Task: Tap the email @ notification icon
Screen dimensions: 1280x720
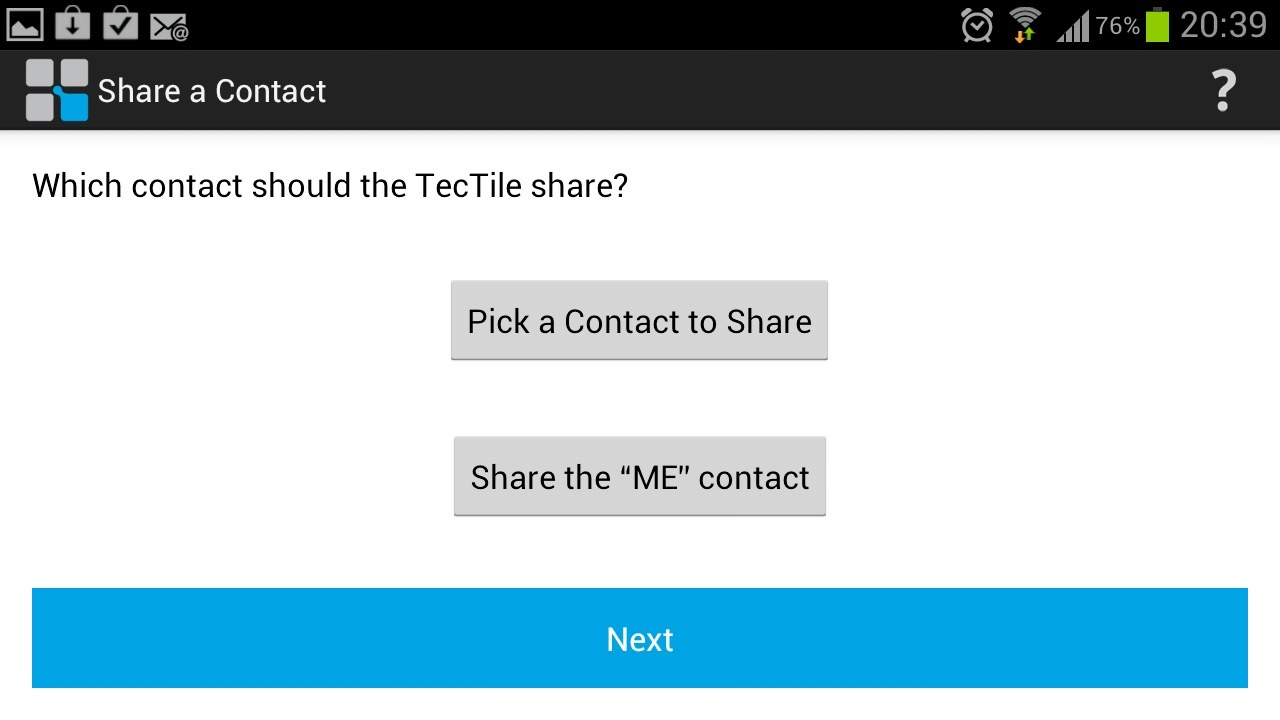Action: [x=169, y=27]
